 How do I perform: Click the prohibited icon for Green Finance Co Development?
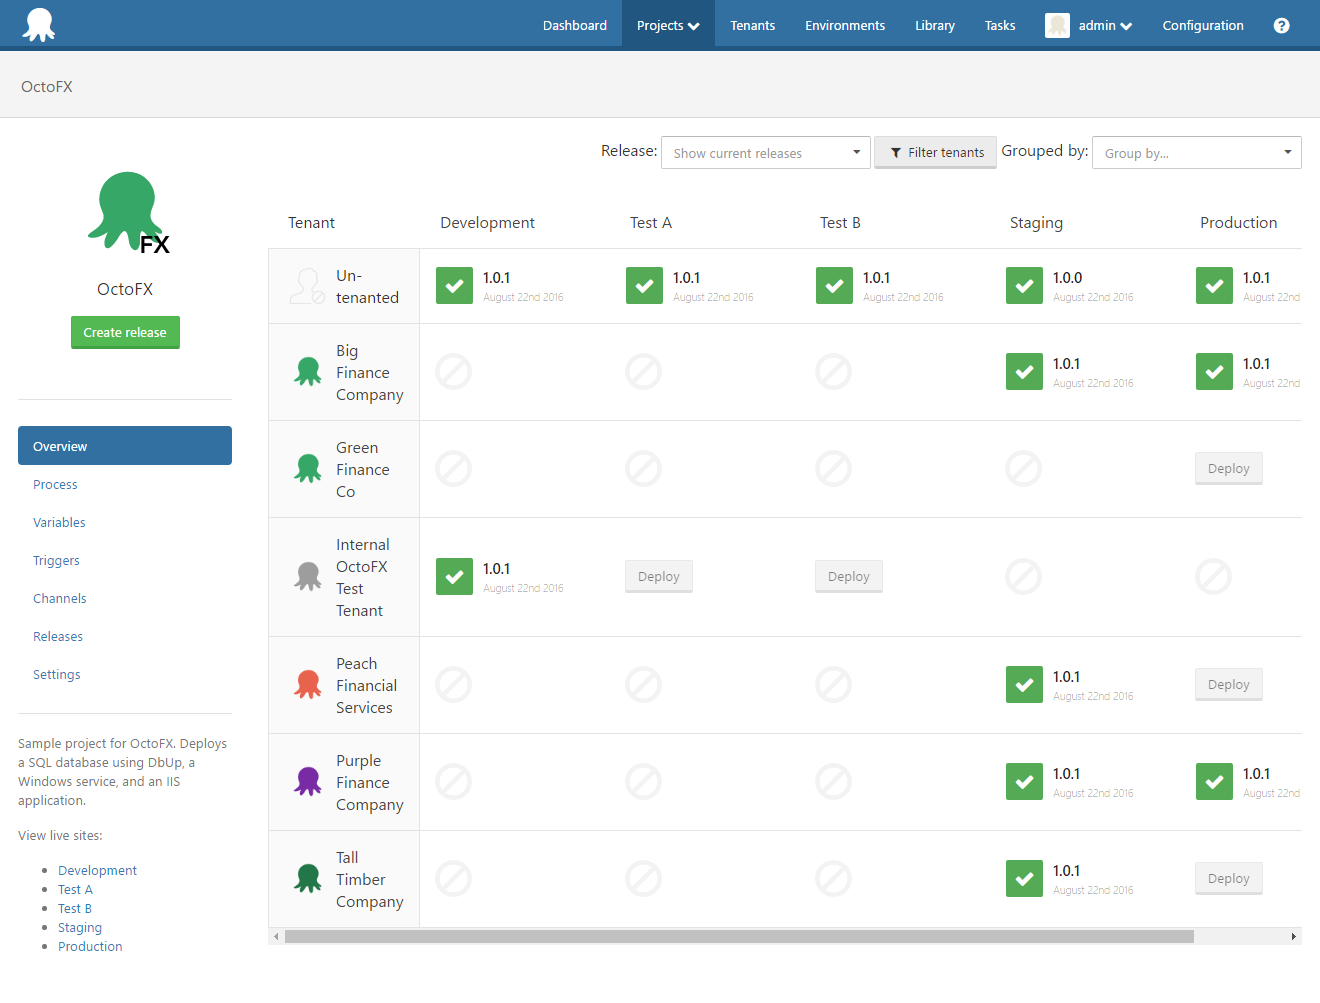454,468
